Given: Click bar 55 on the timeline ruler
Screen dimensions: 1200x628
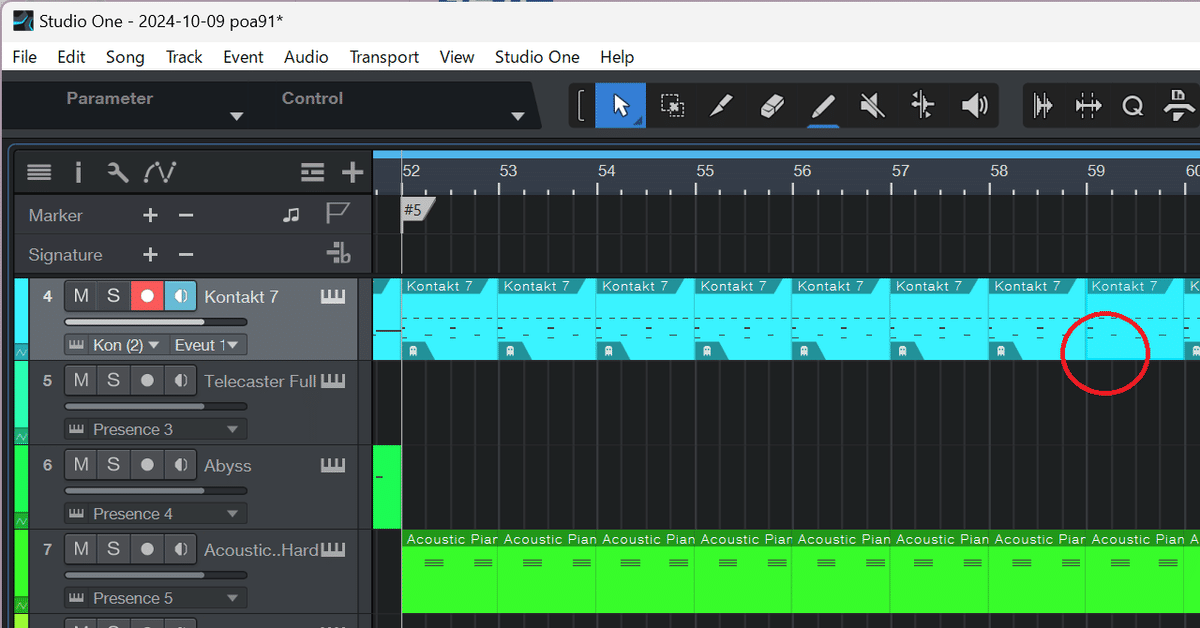Looking at the screenshot, I should tap(705, 171).
